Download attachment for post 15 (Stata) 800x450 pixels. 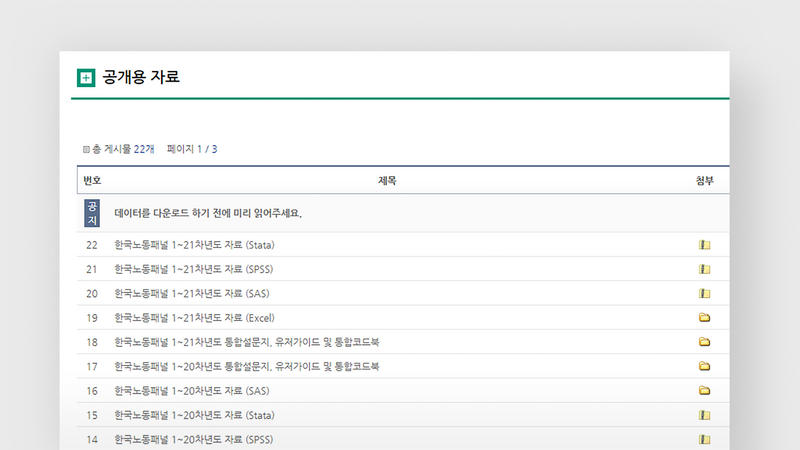click(704, 415)
